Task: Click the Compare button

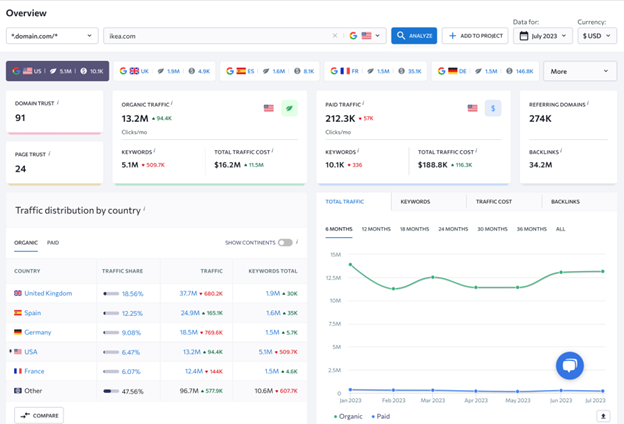Action: tap(39, 415)
